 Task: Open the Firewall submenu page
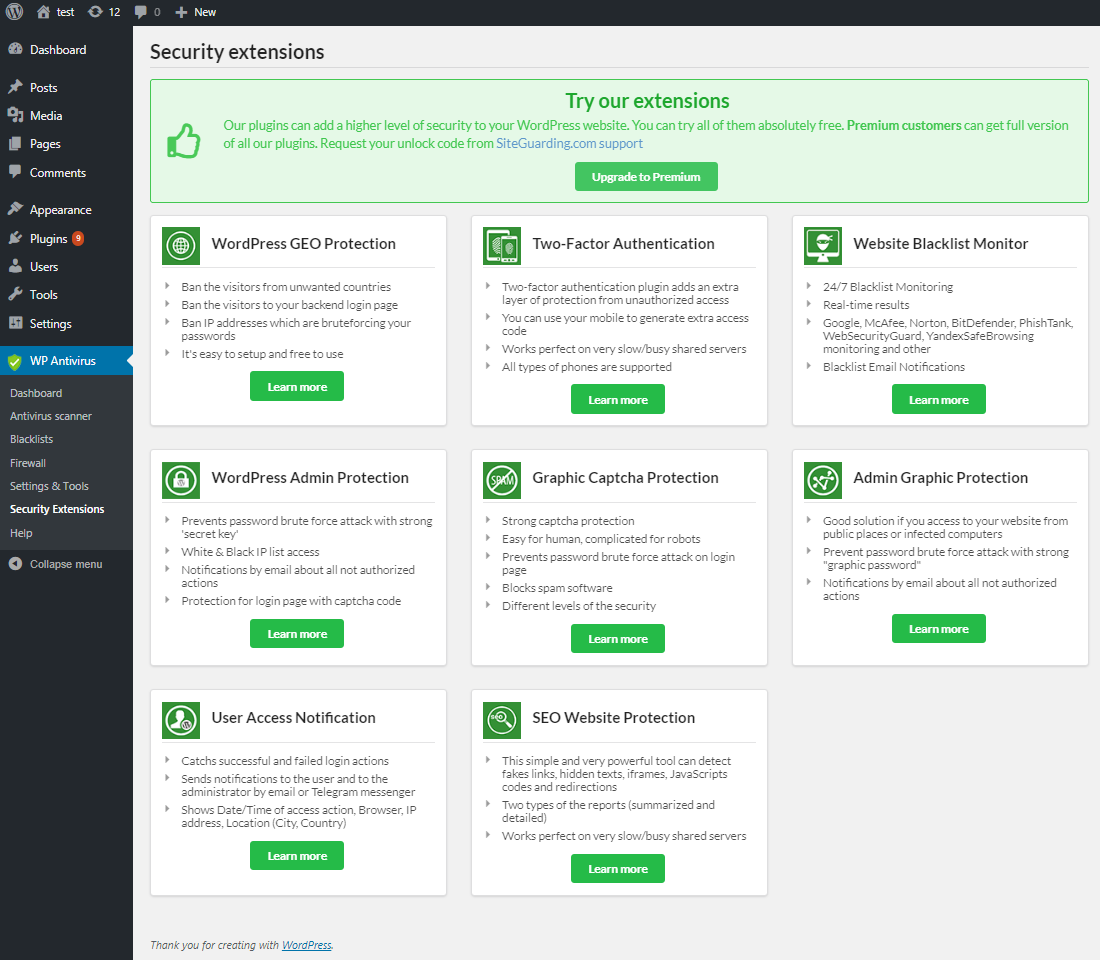click(28, 463)
